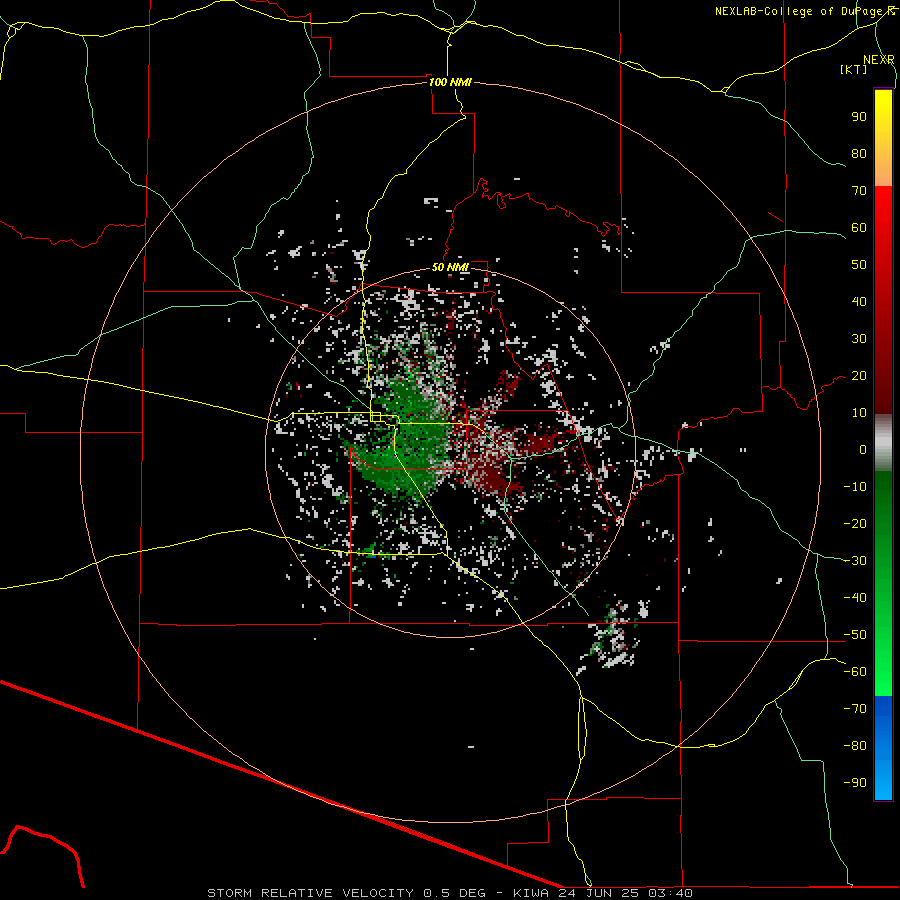Select the 50 NMI range ring label
This screenshot has height=900, width=900.
(x=450, y=267)
